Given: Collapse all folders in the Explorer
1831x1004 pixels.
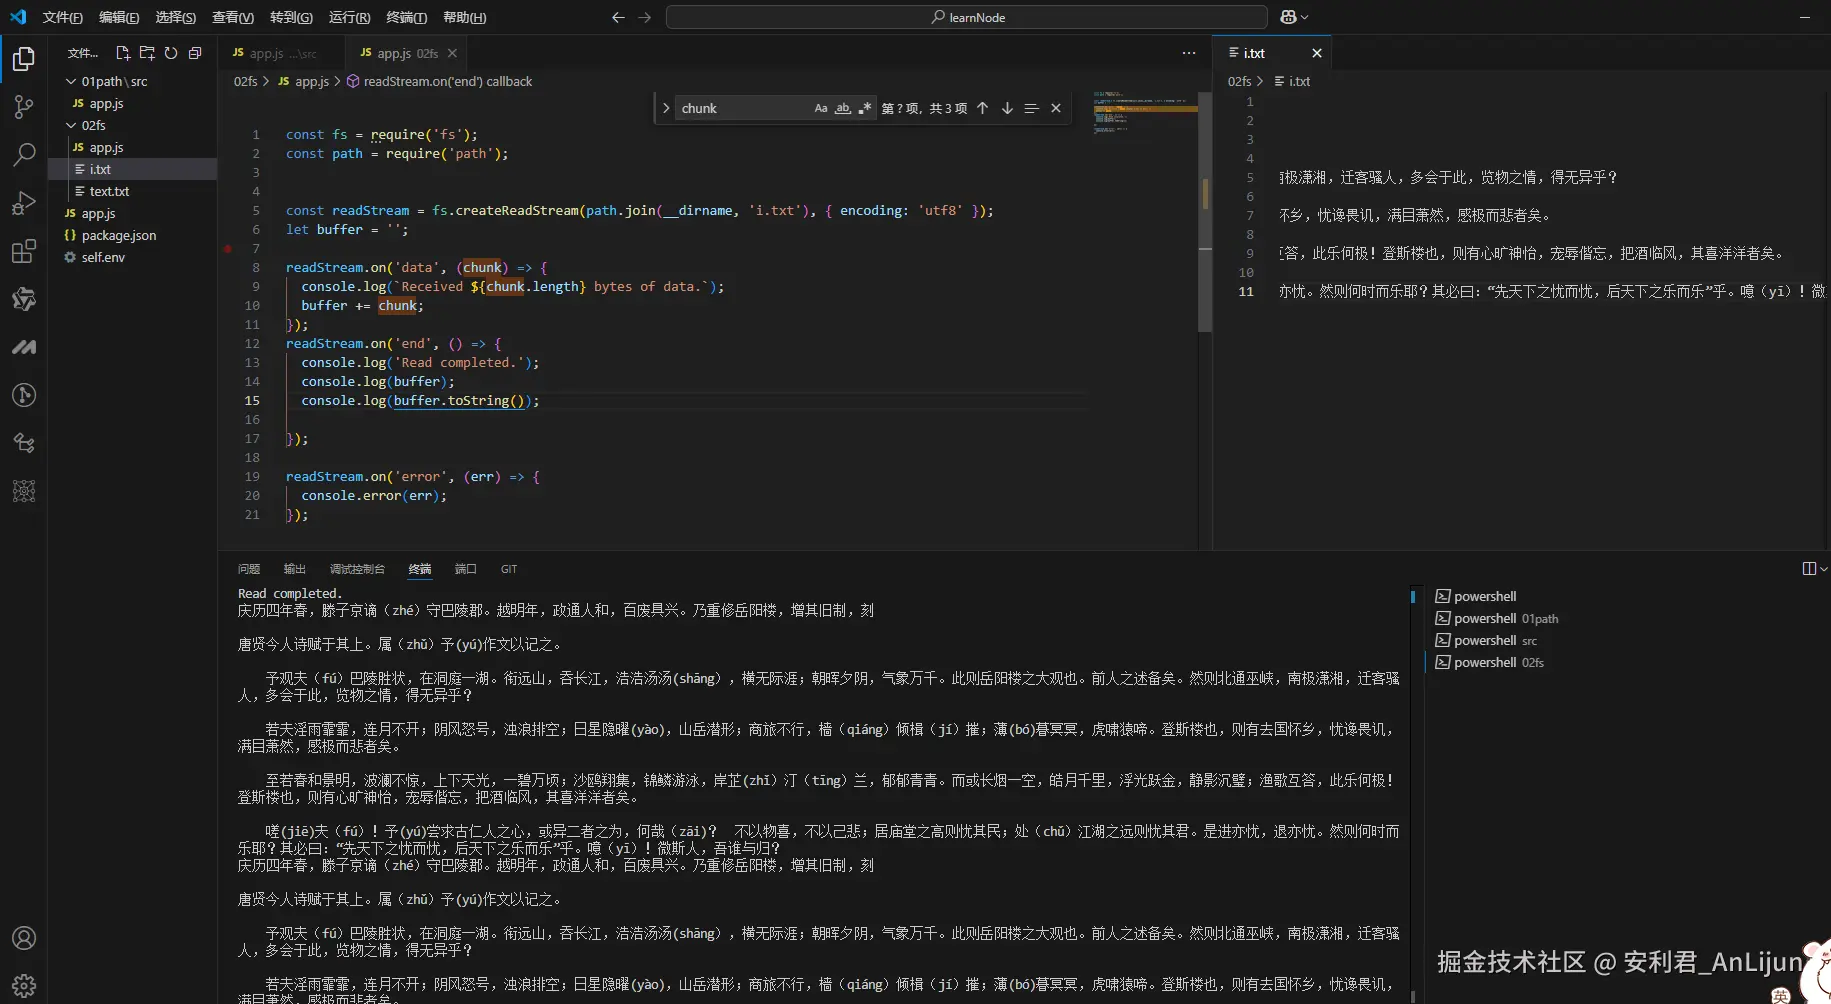Looking at the screenshot, I should tap(195, 53).
